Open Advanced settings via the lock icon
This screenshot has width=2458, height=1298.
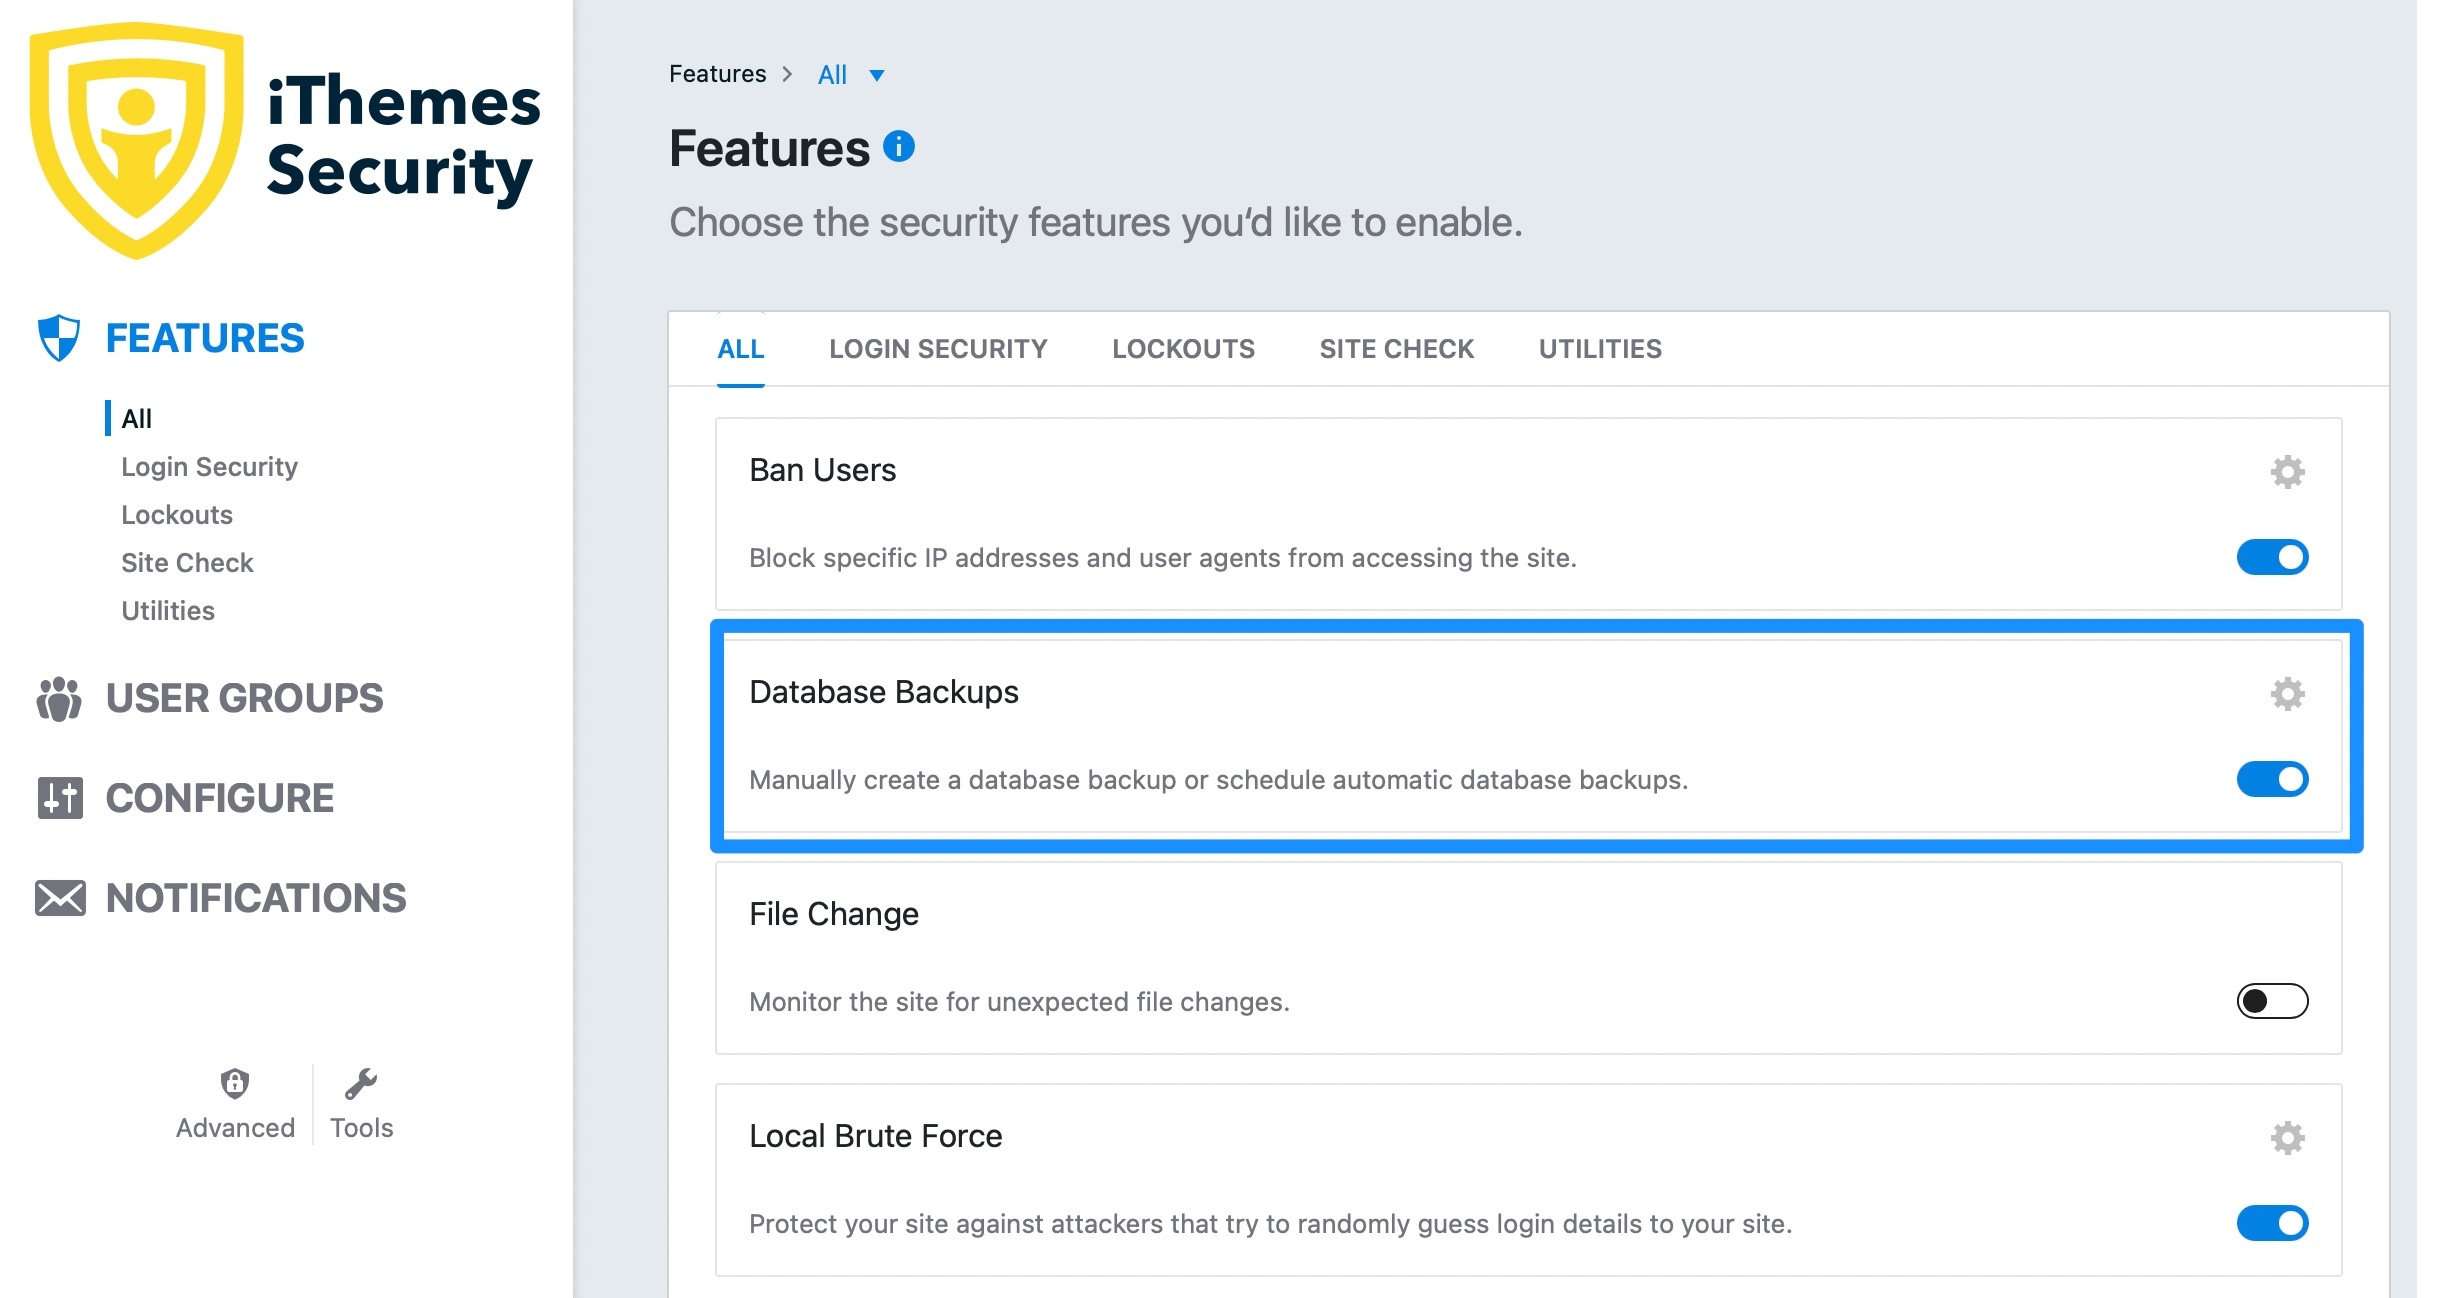click(234, 1082)
